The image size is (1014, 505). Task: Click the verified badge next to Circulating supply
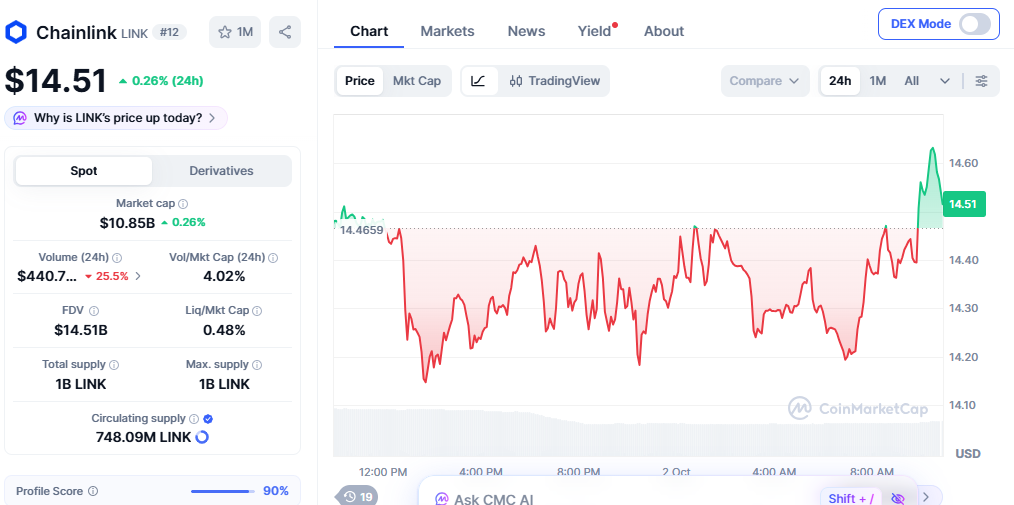click(x=208, y=418)
